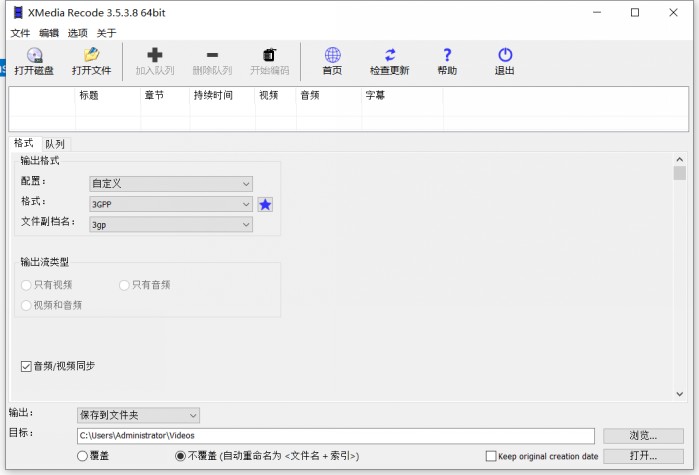Select the 覆盖 radio button

click(82, 456)
